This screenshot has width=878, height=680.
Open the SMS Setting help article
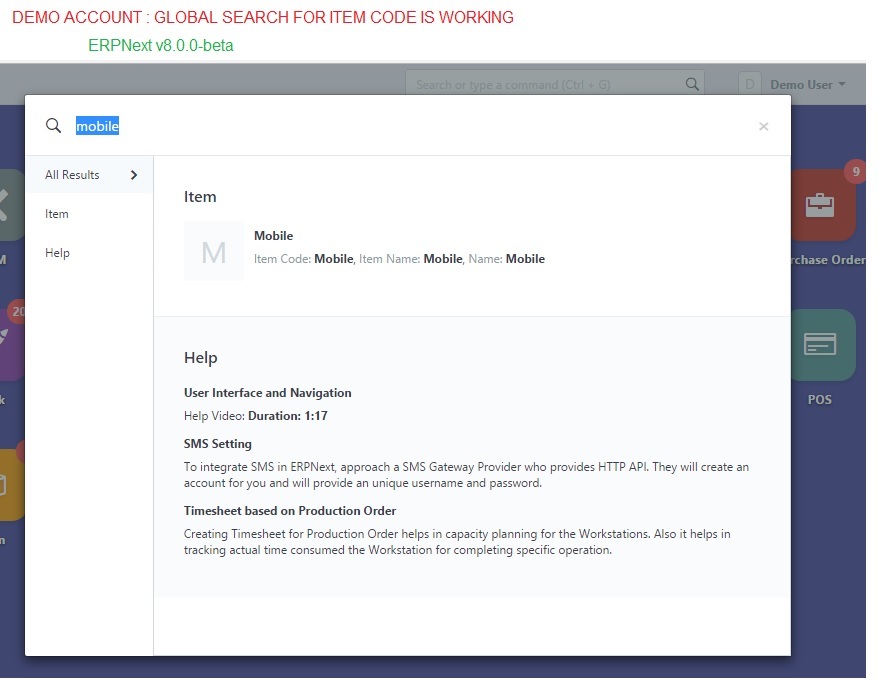[218, 444]
